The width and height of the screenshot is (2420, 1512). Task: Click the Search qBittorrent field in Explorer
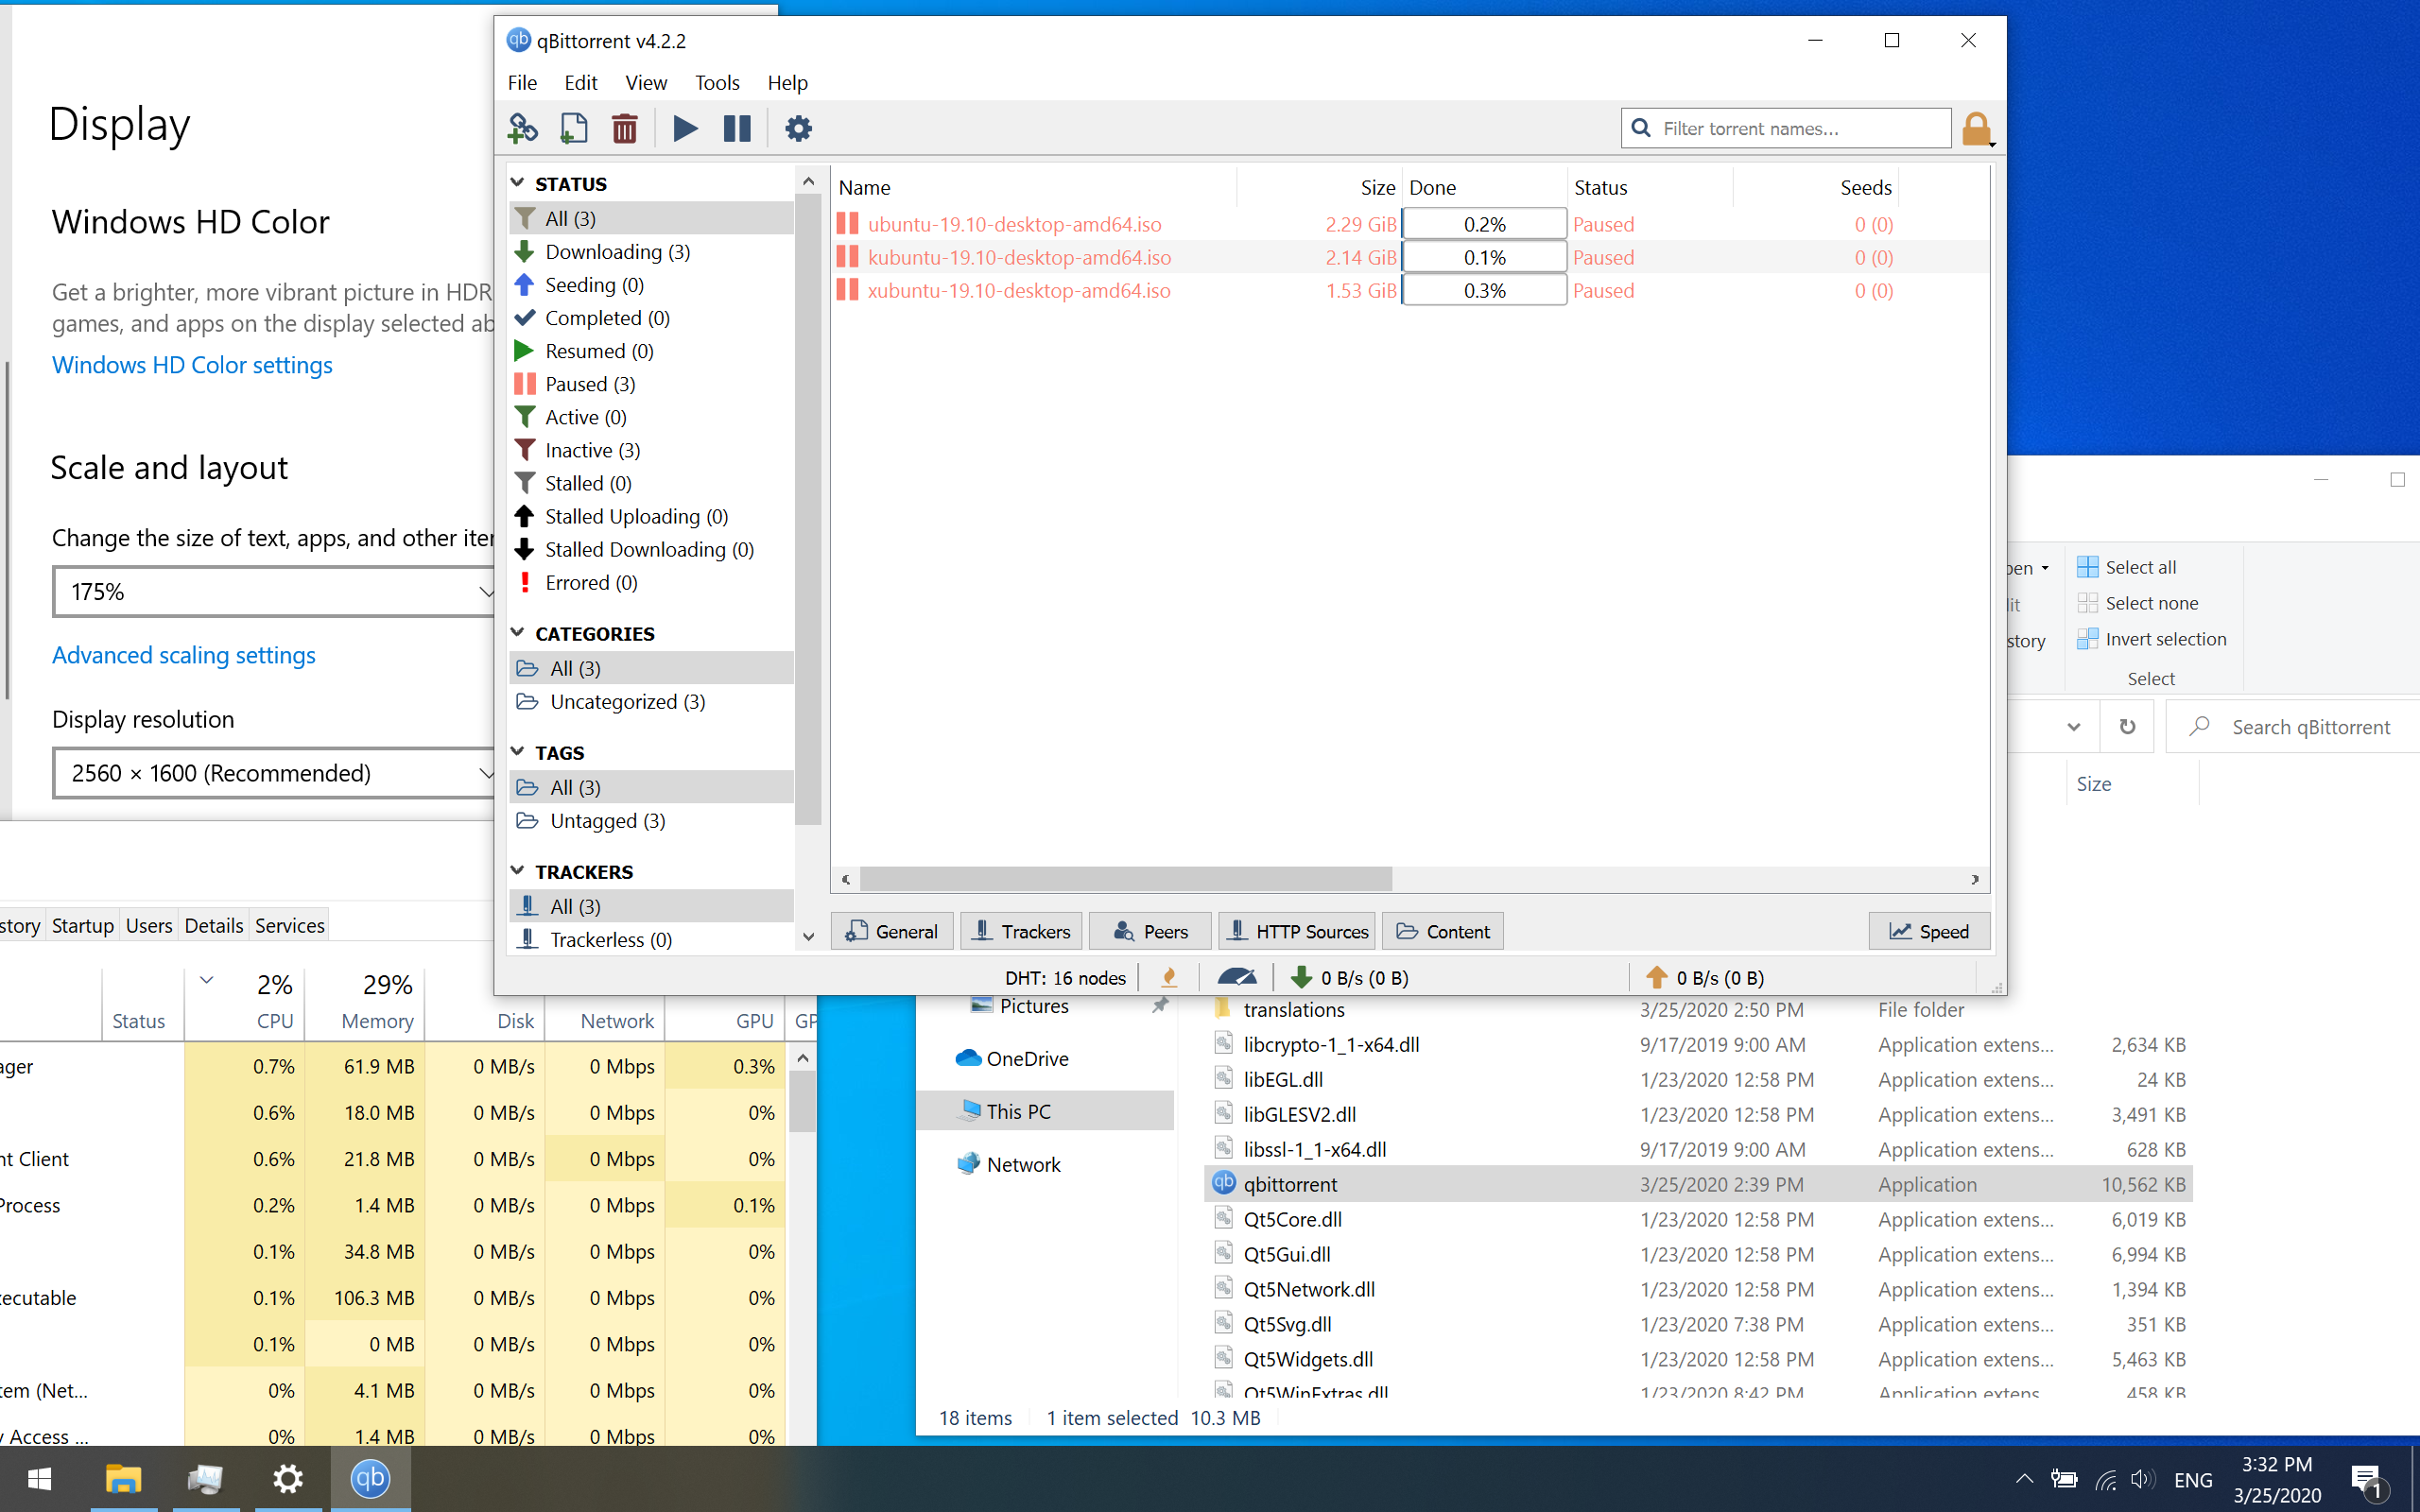(x=2295, y=727)
